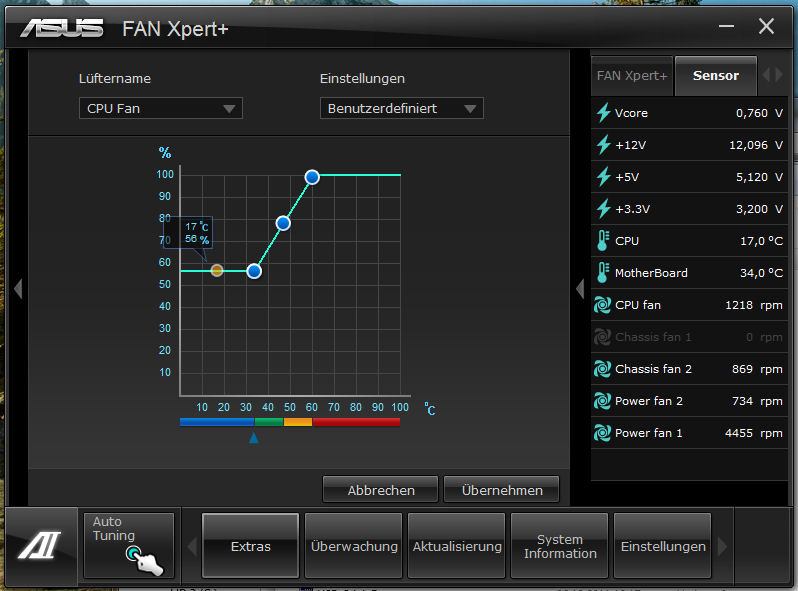Screen dimensions: 798x591
Task: Open the Einstellungen bottom menu
Action: click(663, 546)
